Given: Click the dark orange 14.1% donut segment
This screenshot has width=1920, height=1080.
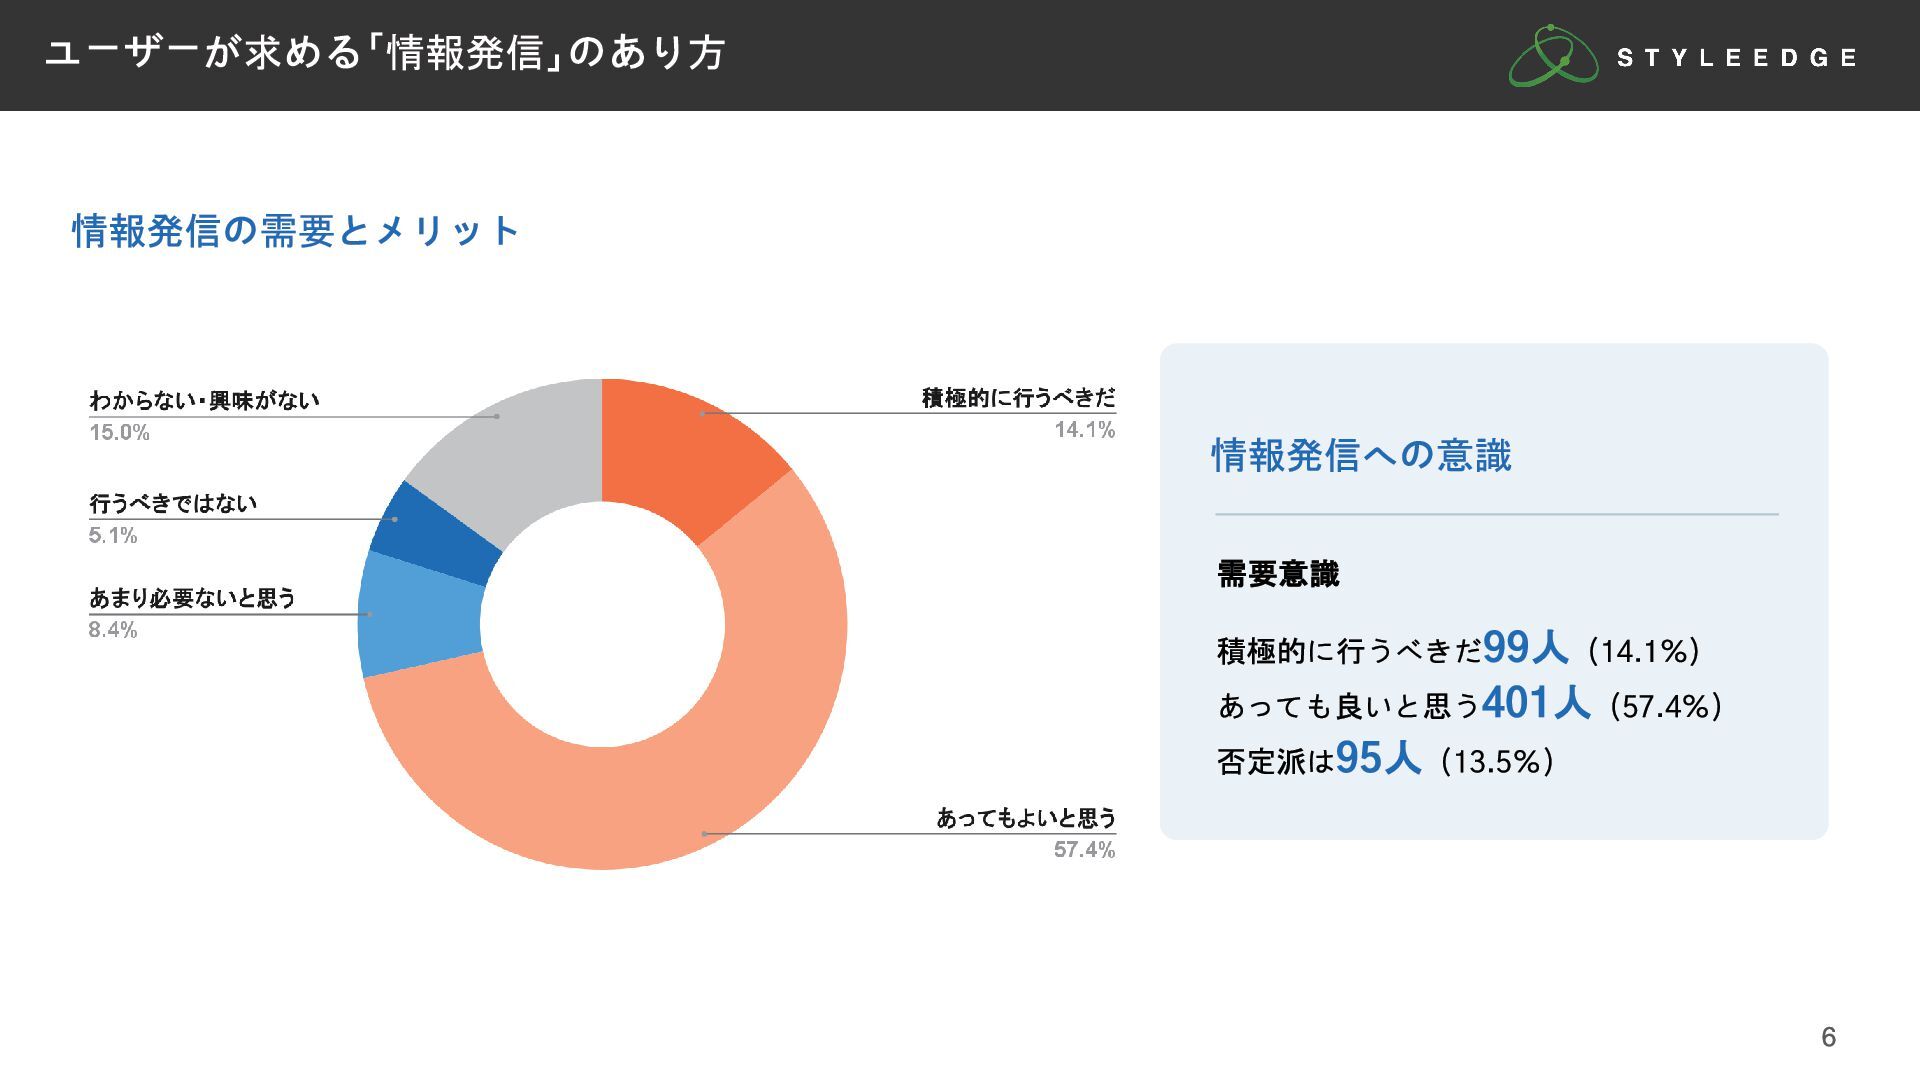Looking at the screenshot, I should (x=692, y=450).
